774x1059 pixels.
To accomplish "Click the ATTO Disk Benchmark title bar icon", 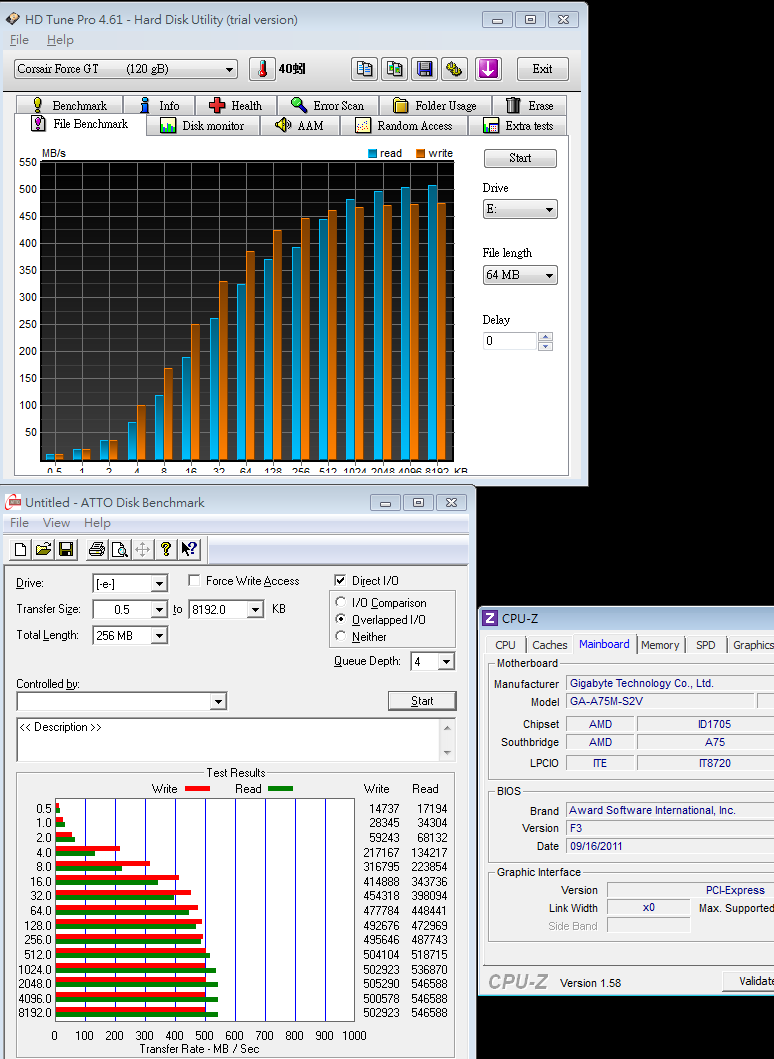I will pyautogui.click(x=13, y=502).
